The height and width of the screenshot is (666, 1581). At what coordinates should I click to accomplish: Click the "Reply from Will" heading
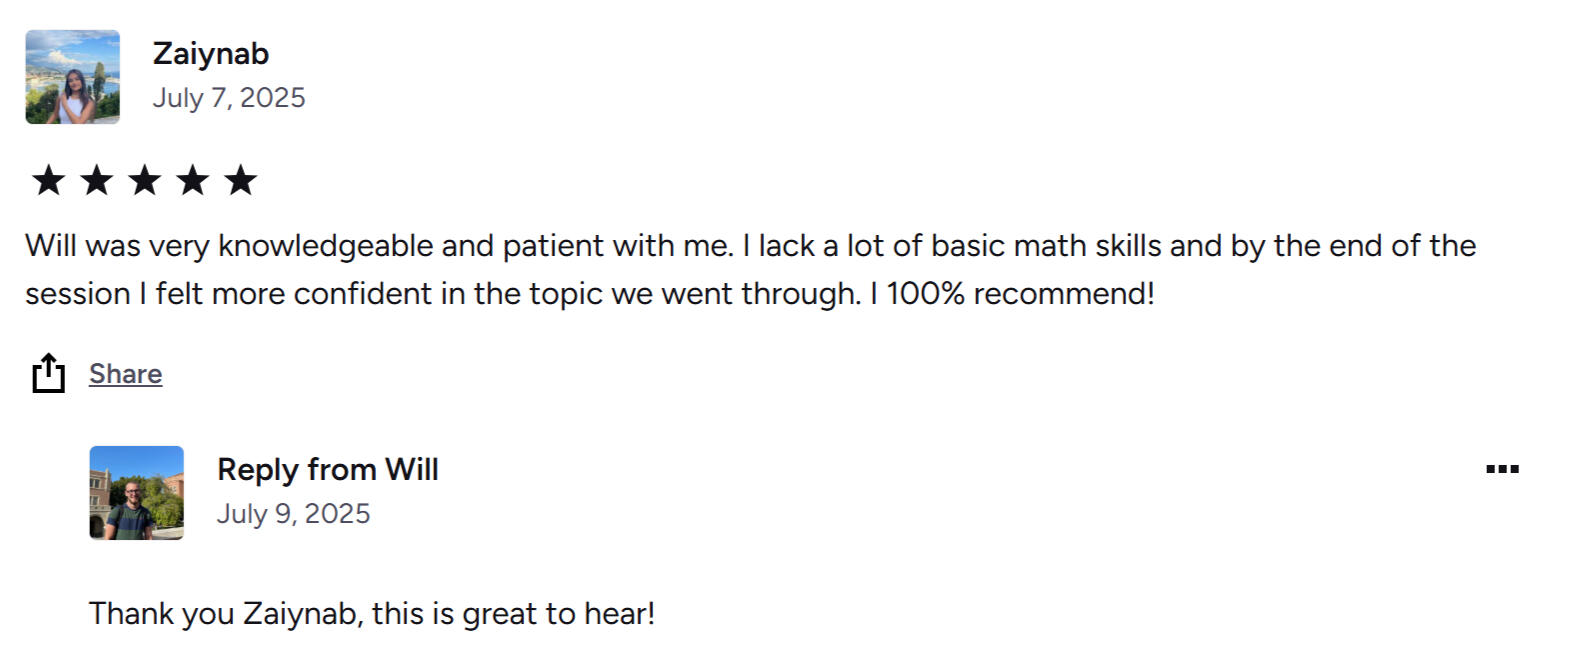[x=327, y=470]
